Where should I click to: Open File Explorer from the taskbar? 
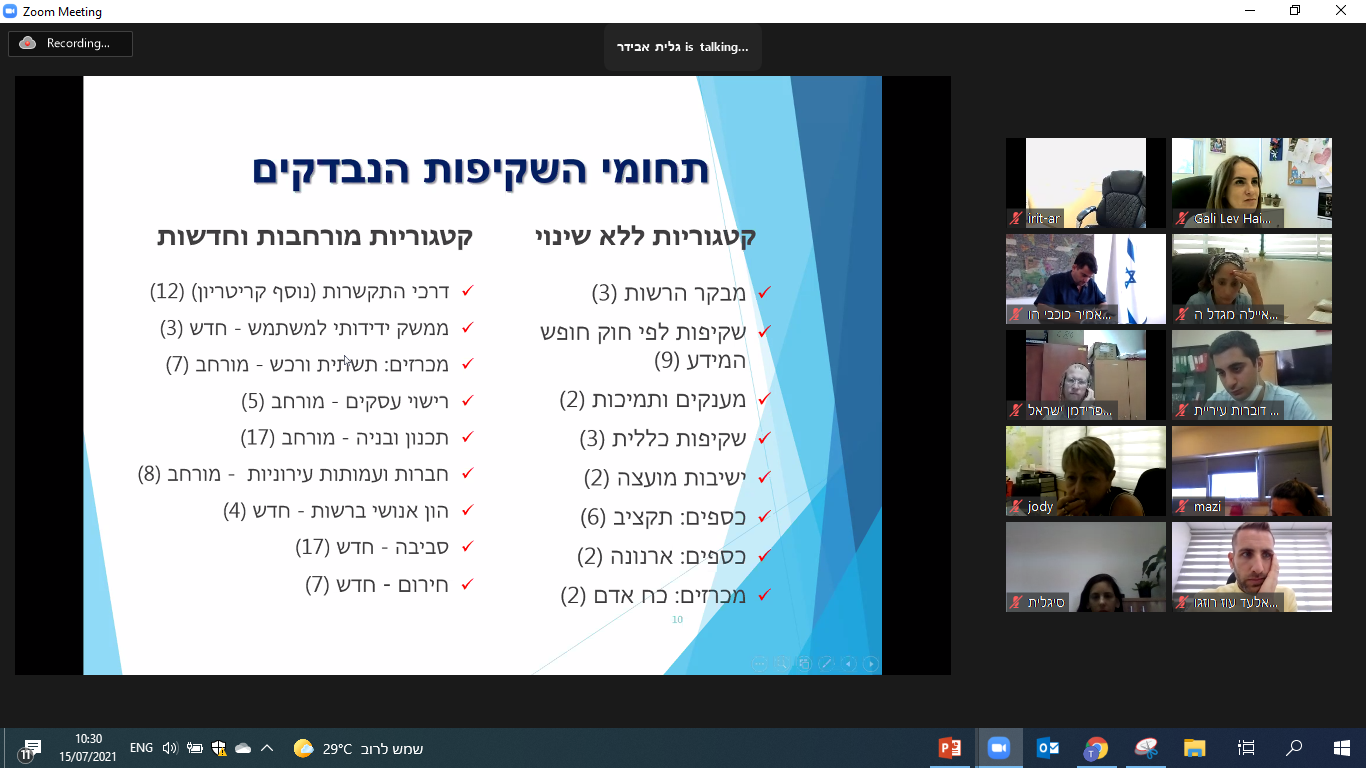1195,748
